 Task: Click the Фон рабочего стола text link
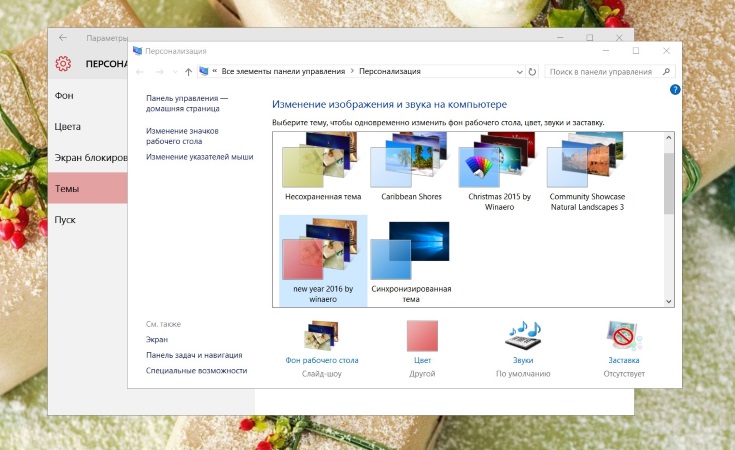(x=322, y=360)
